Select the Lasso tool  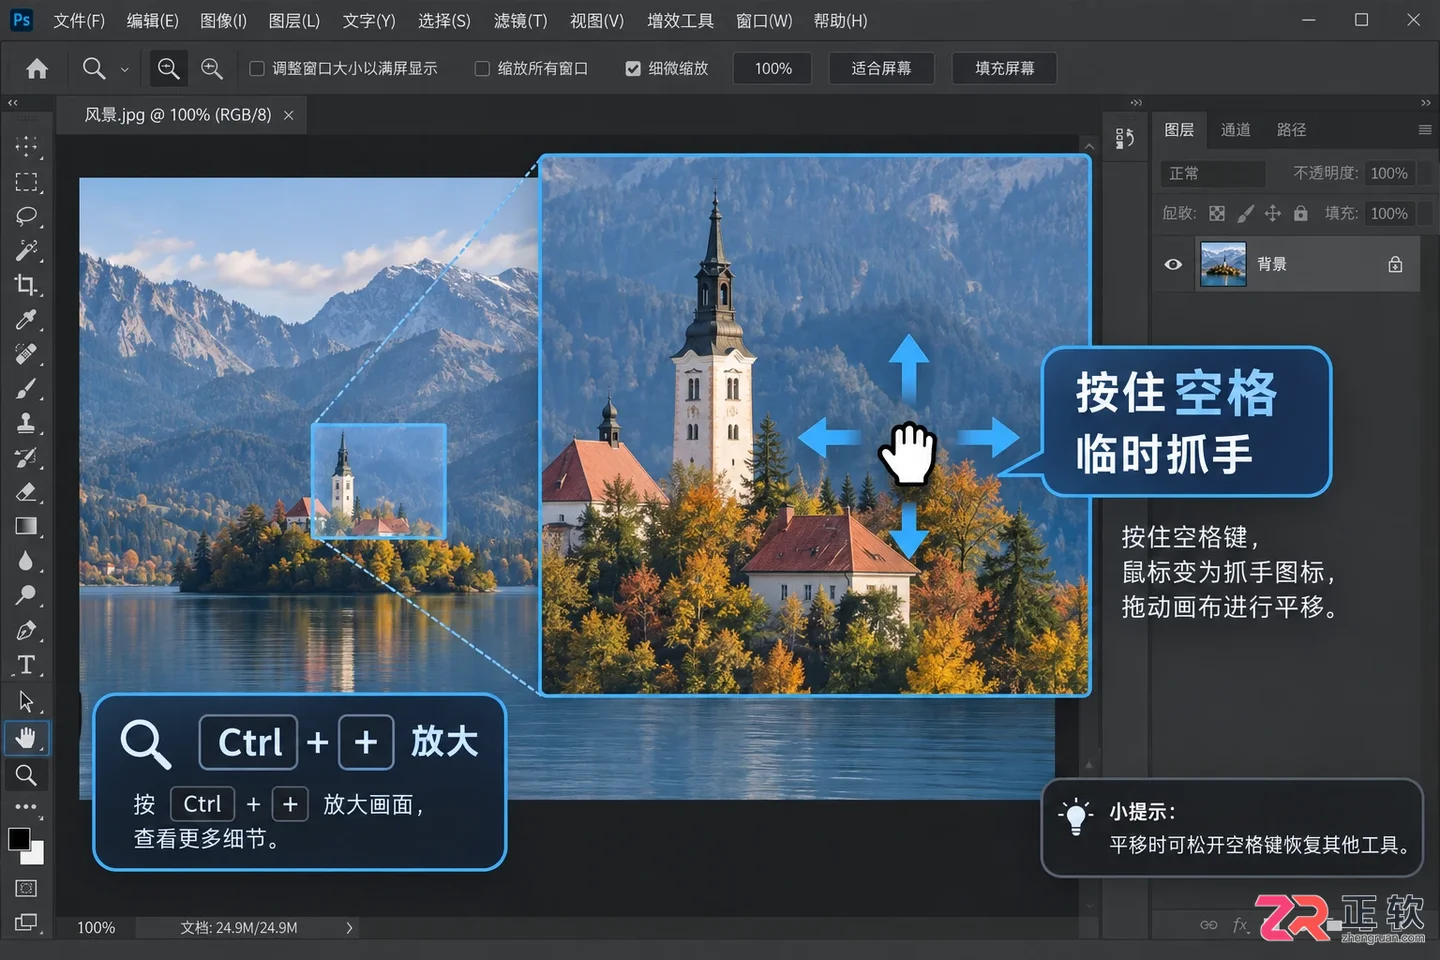26,216
